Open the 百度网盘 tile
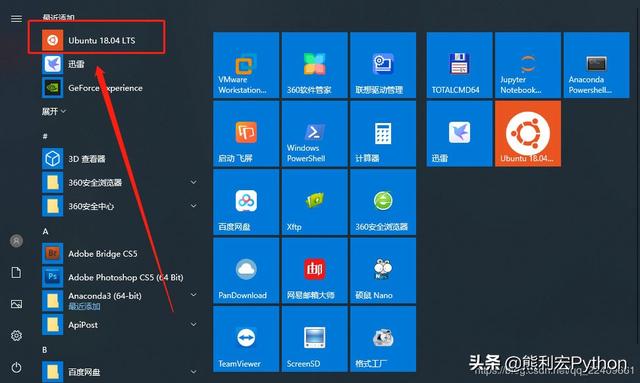This screenshot has height=383, width=640. click(x=246, y=202)
